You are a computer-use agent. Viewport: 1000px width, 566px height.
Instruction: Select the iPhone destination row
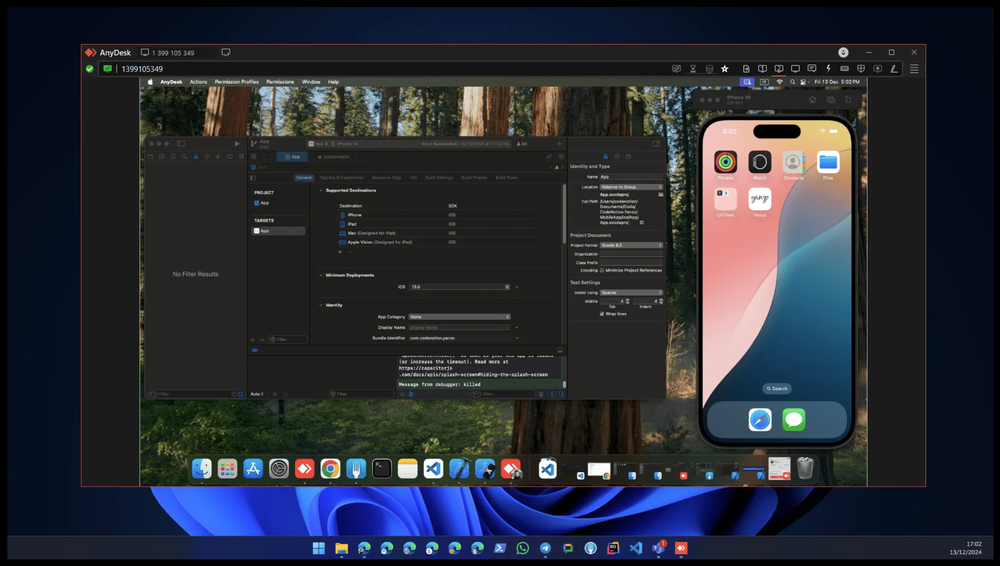436,215
